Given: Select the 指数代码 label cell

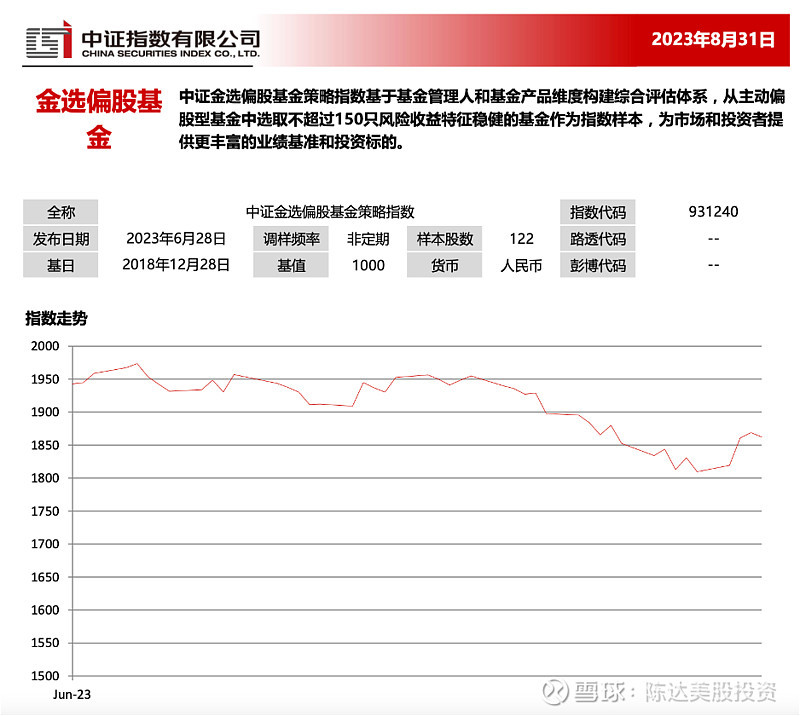Looking at the screenshot, I should click(597, 212).
